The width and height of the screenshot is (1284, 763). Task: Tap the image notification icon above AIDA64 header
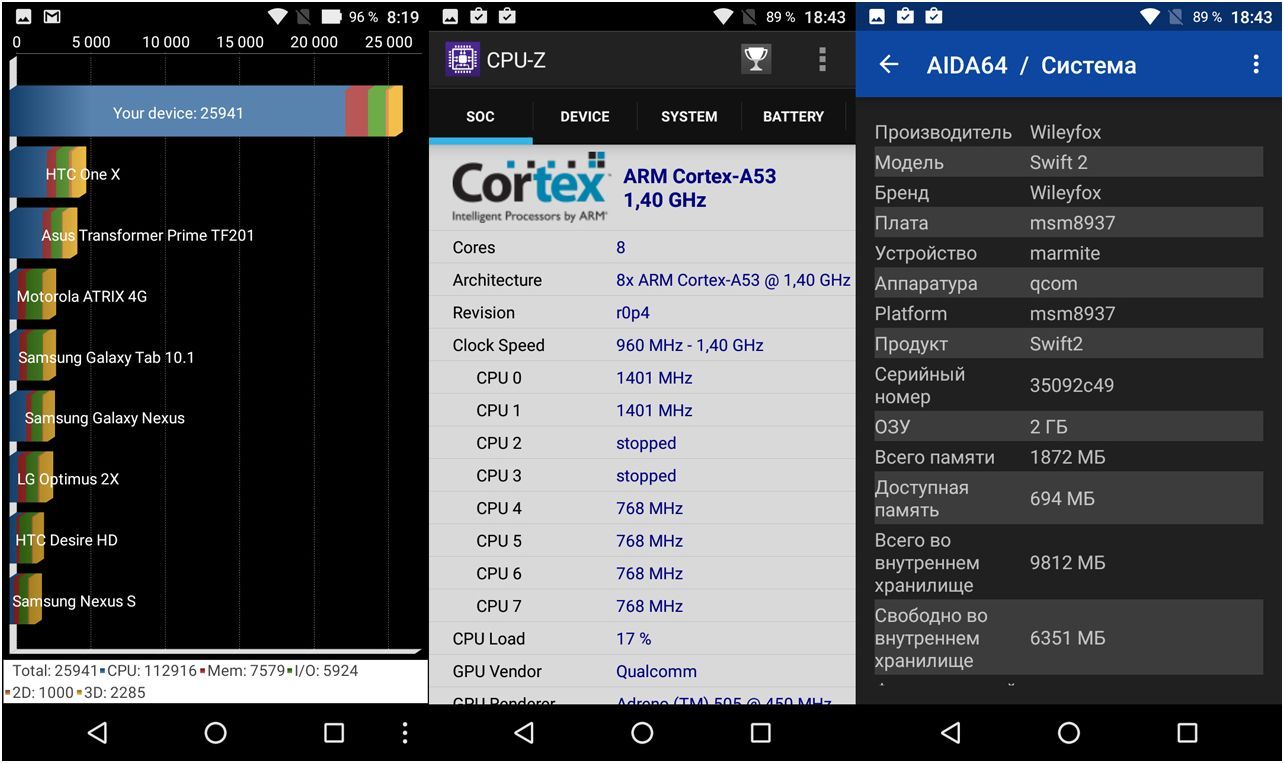click(x=877, y=17)
